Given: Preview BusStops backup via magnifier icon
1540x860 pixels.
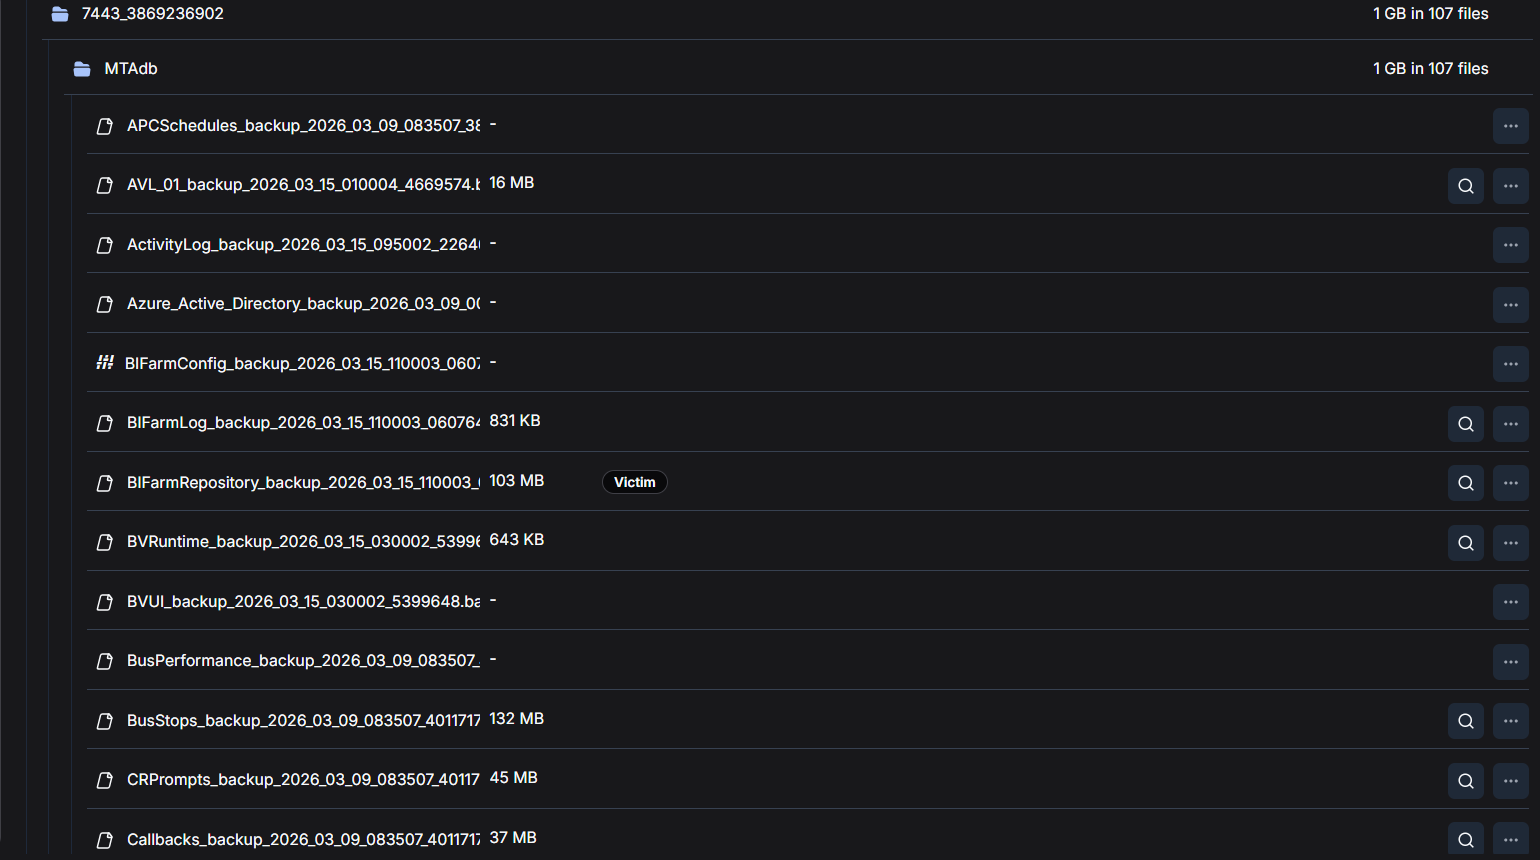Looking at the screenshot, I should pos(1466,721).
